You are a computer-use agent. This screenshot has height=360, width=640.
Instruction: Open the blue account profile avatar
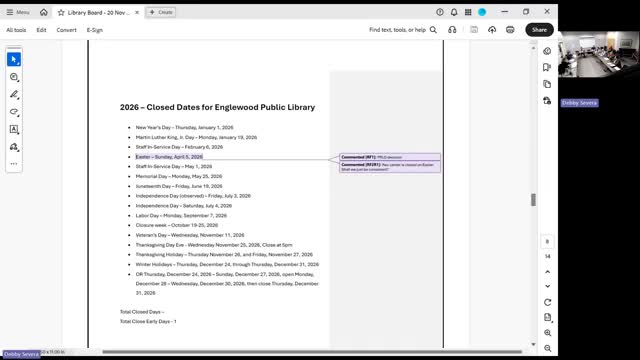pos(482,12)
